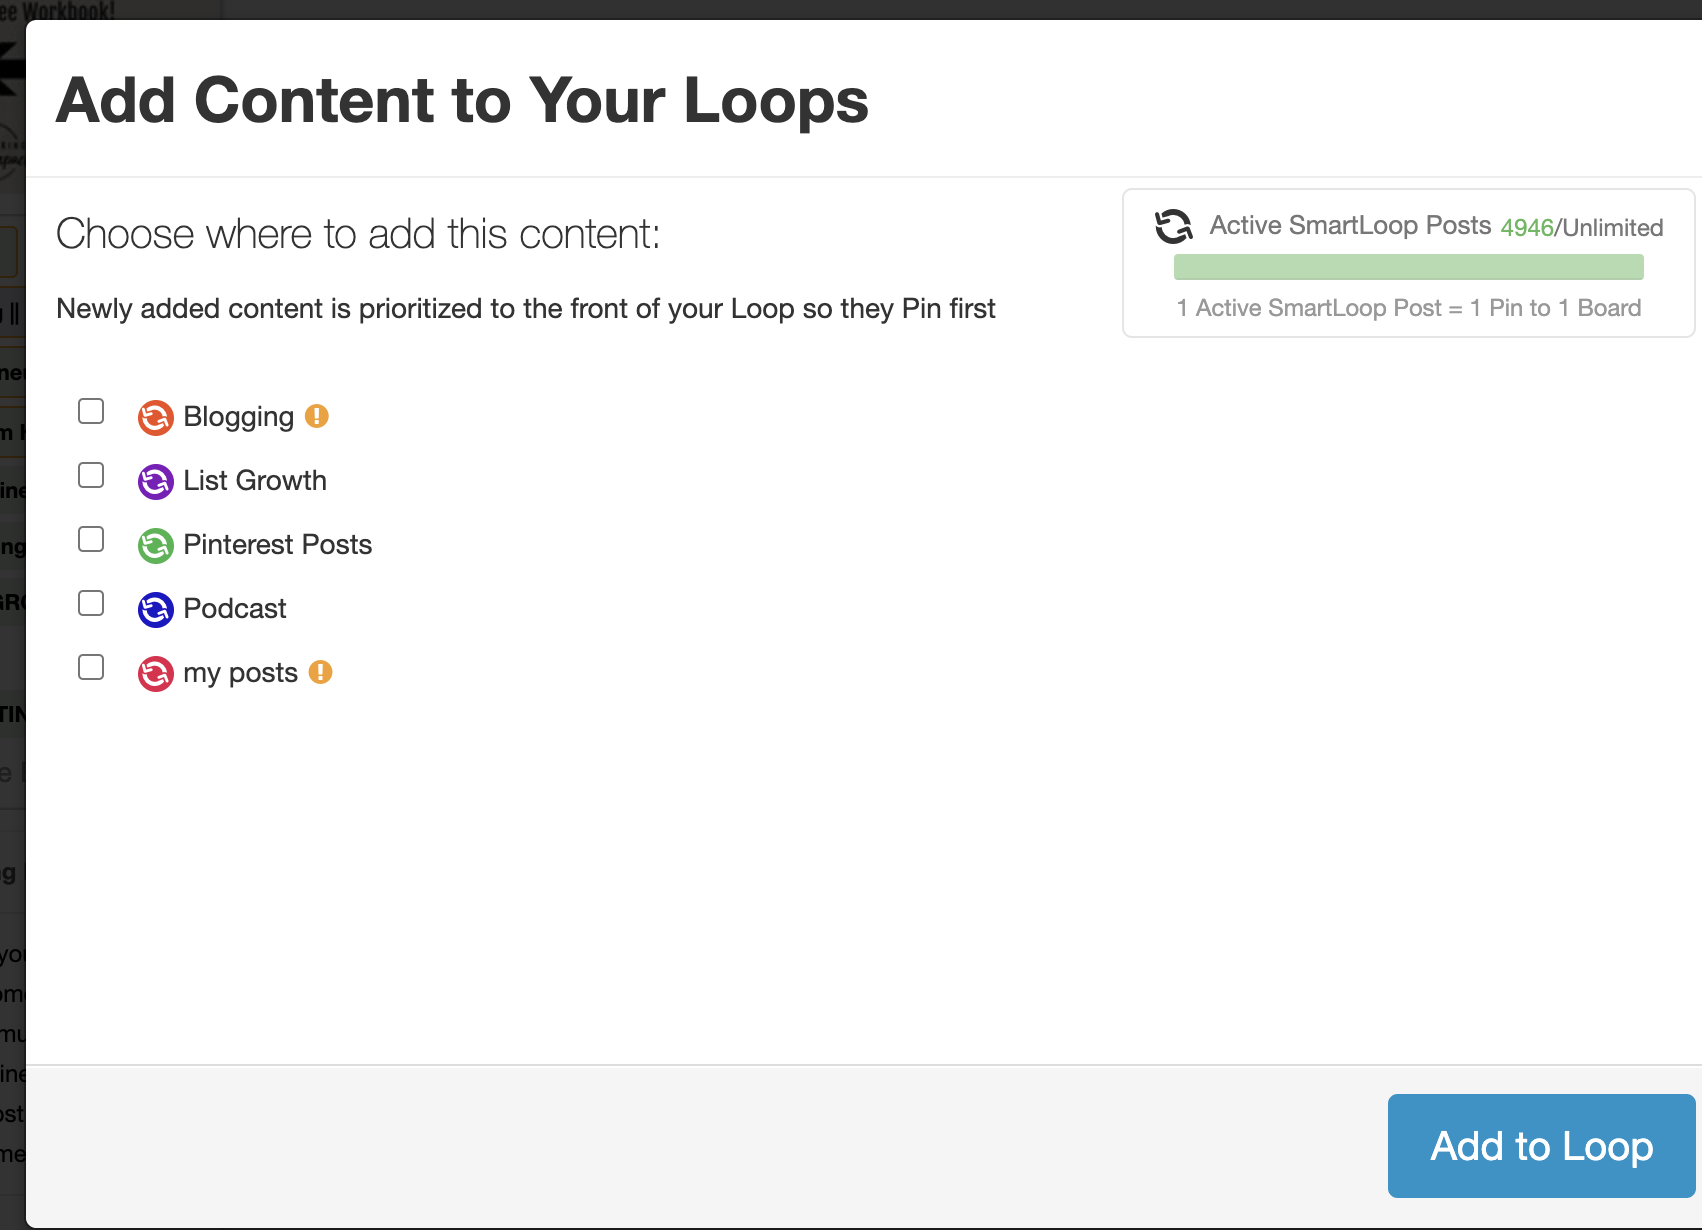The width and height of the screenshot is (1702, 1230).
Task: Click the Active SmartLoop Posts refresh icon
Action: tap(1174, 226)
